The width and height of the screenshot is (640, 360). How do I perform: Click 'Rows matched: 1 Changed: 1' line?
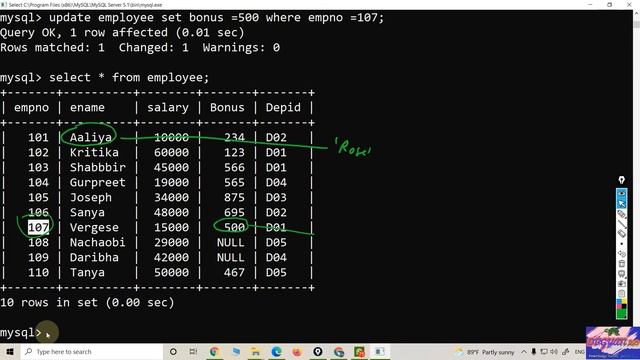tap(140, 48)
